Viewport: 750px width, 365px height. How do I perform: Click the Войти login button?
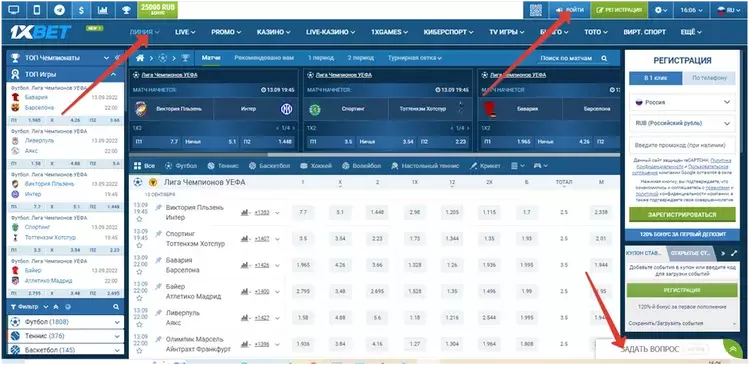coord(570,10)
